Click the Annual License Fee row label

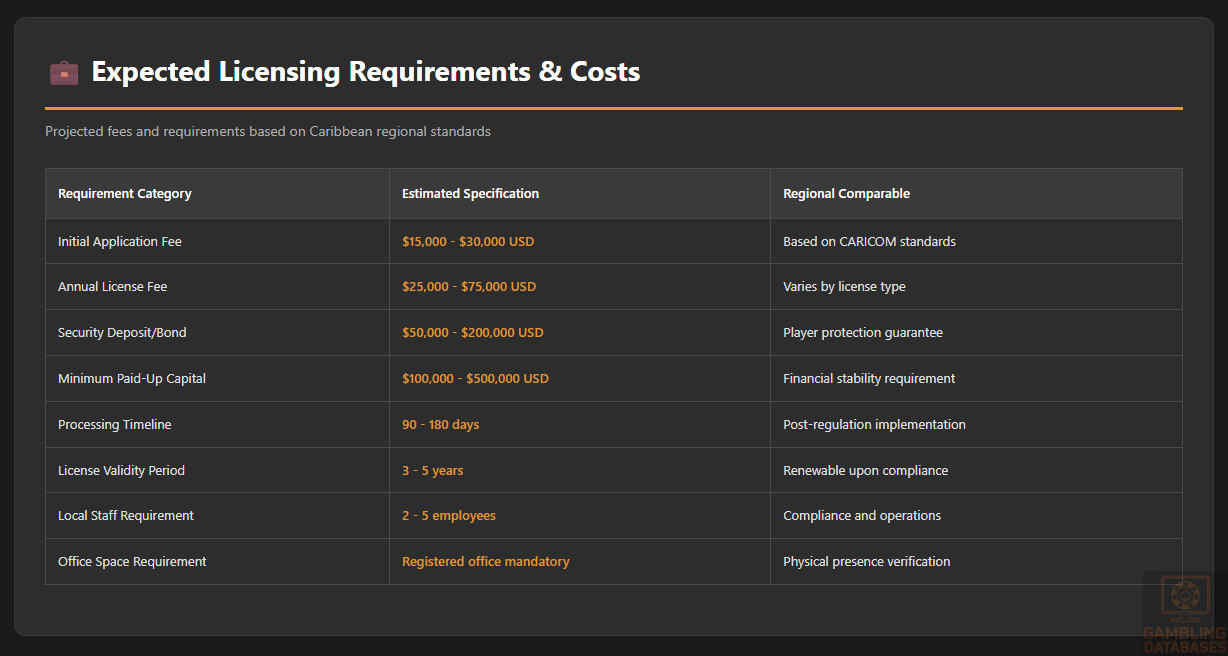point(112,287)
